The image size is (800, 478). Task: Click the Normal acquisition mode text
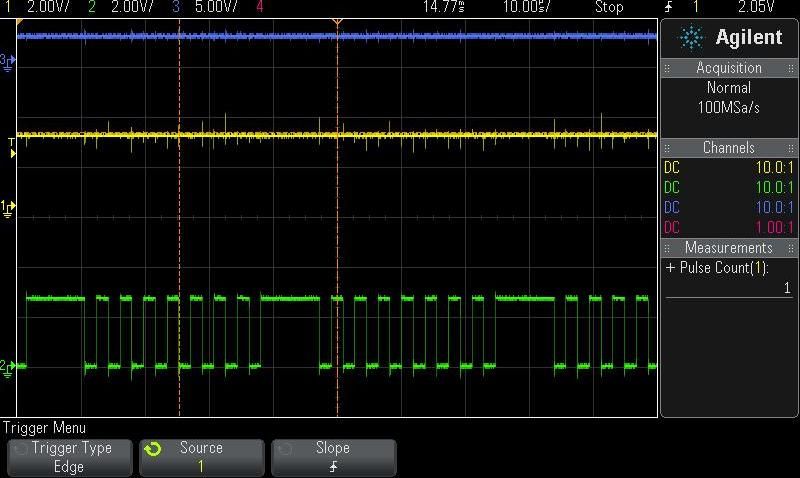729,88
